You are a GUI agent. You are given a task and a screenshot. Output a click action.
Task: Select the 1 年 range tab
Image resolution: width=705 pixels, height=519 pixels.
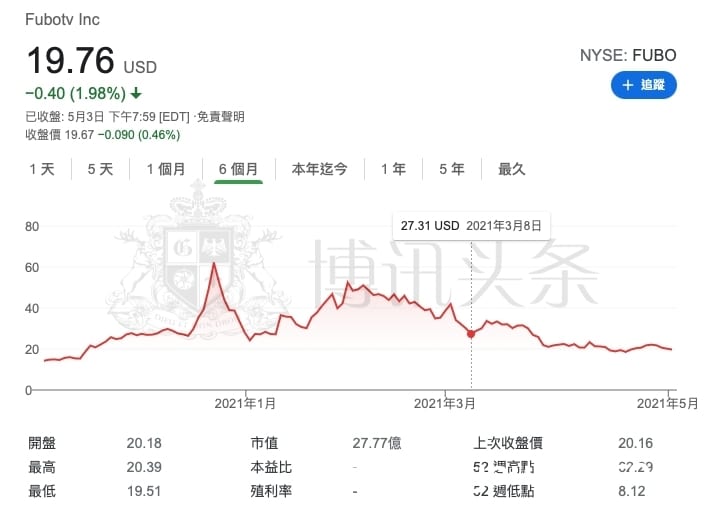pos(393,169)
